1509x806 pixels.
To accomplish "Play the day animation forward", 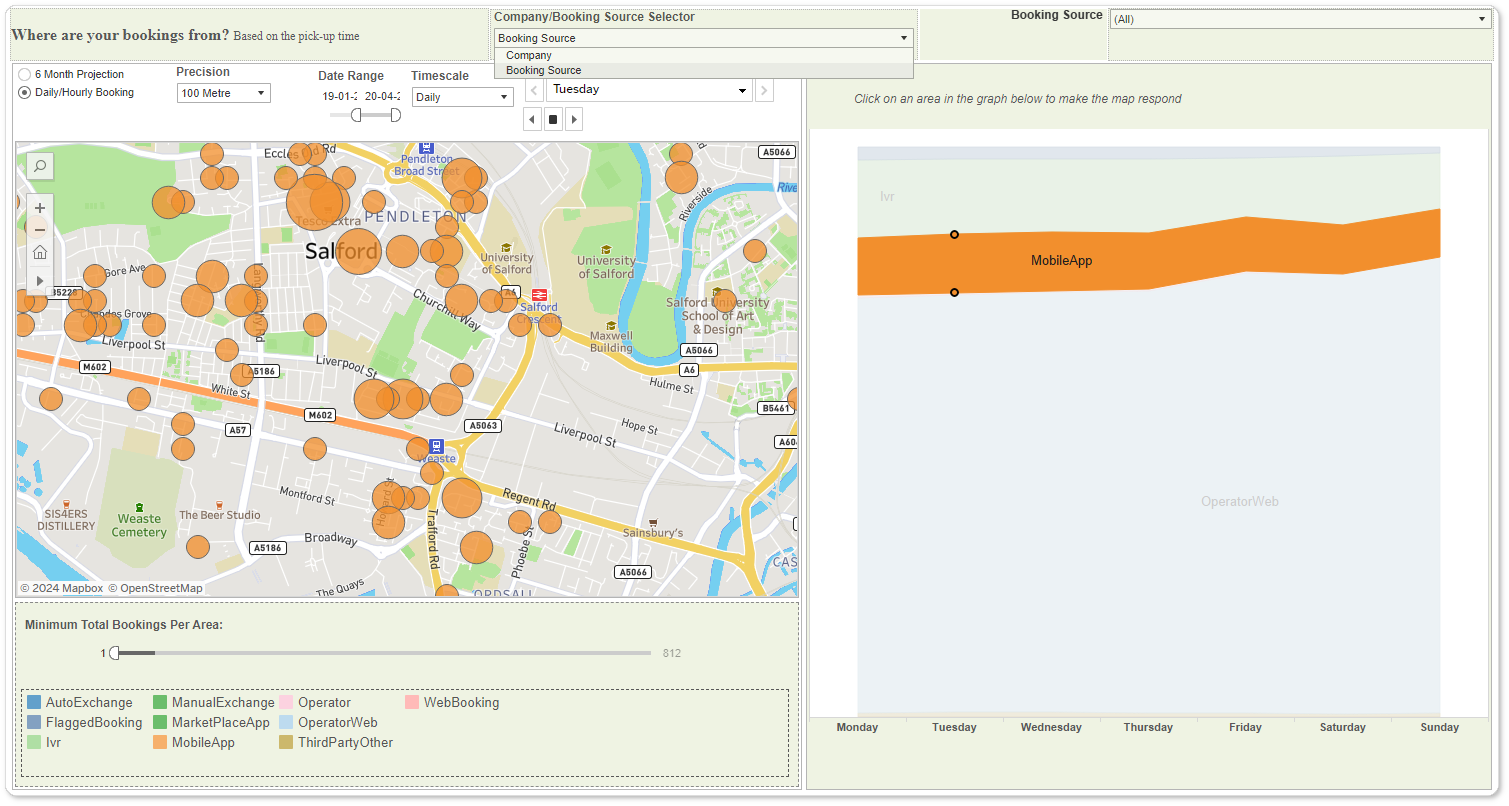I will tap(574, 119).
